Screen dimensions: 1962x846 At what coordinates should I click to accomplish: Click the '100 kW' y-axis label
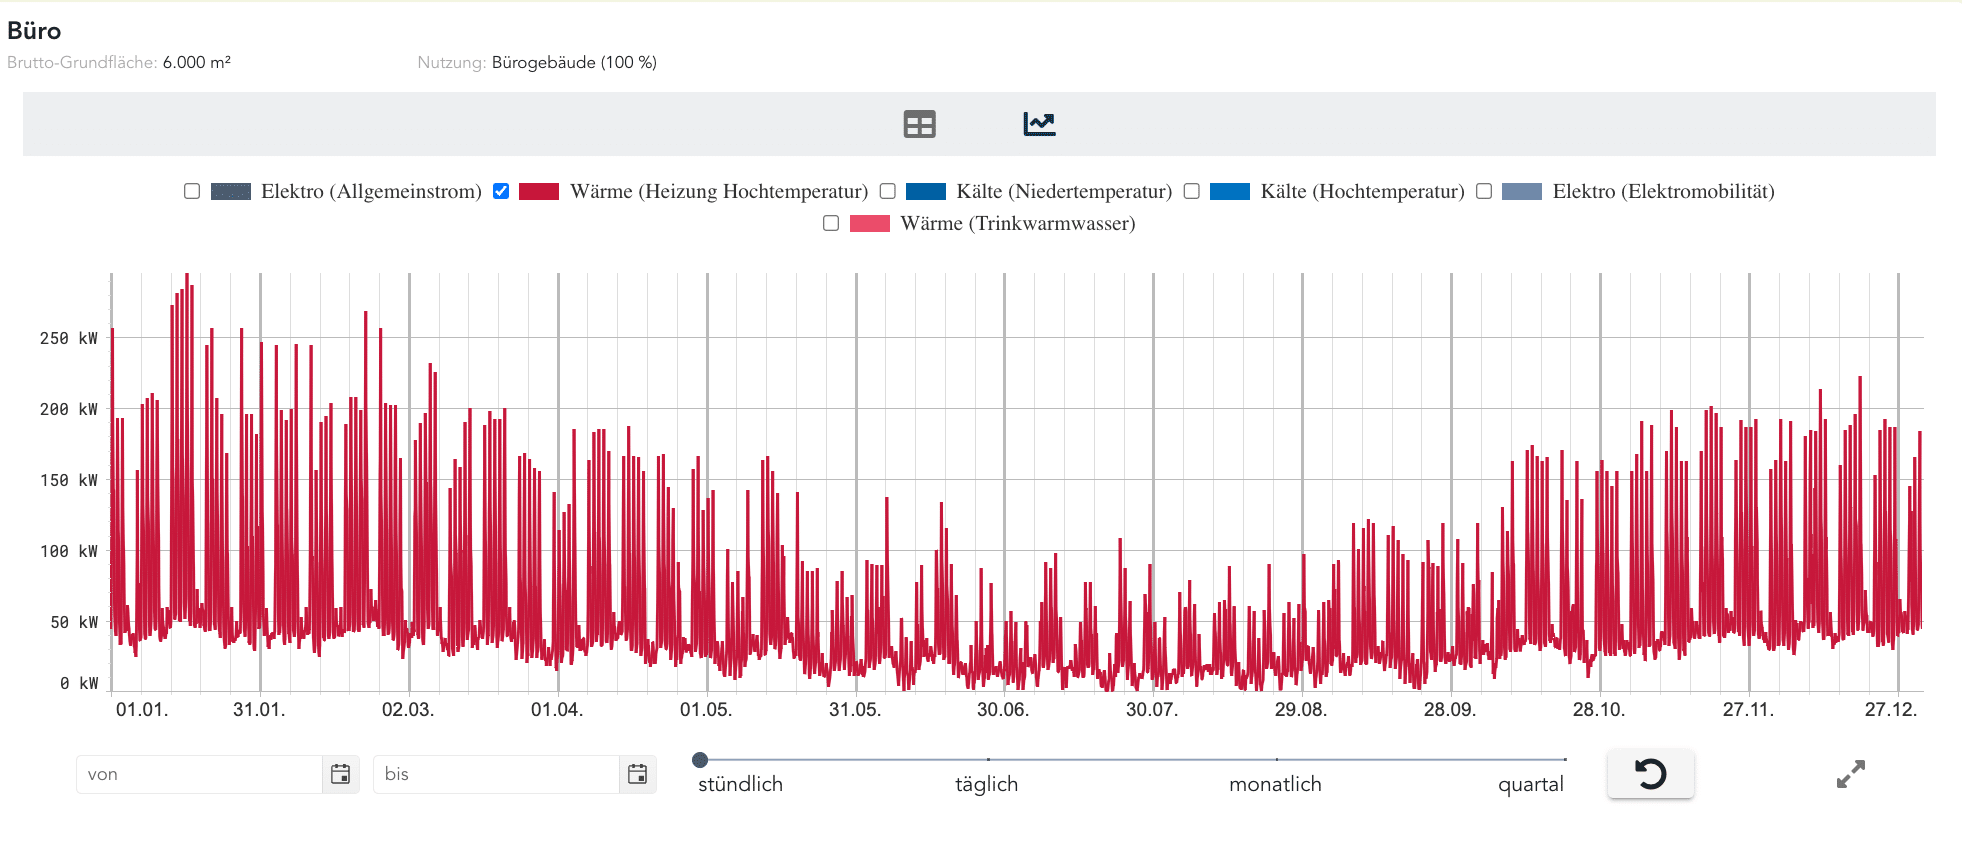[69, 551]
